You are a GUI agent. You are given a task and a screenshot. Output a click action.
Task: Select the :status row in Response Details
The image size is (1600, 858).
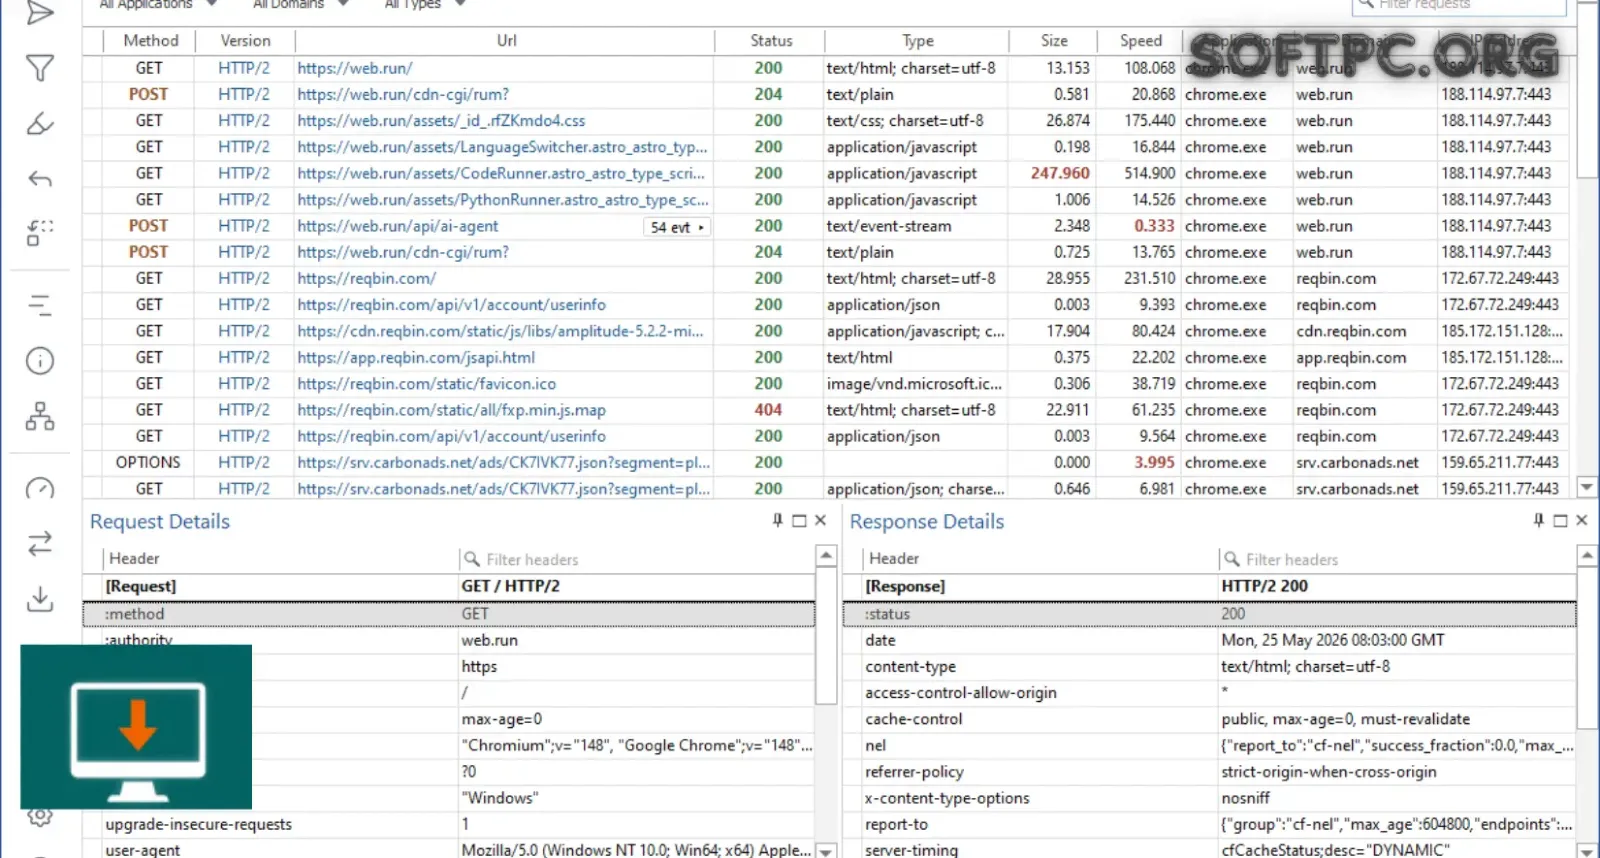1210,614
